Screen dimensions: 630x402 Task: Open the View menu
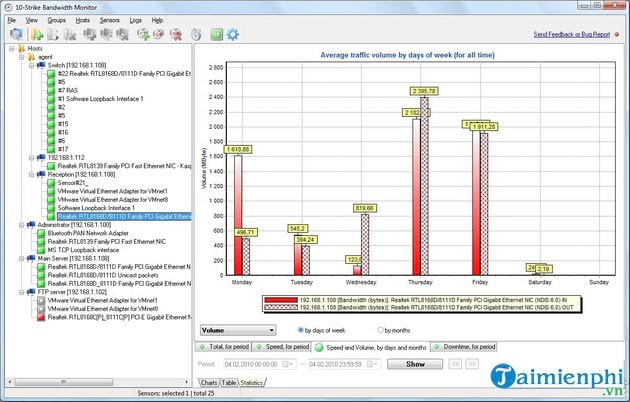pos(31,20)
